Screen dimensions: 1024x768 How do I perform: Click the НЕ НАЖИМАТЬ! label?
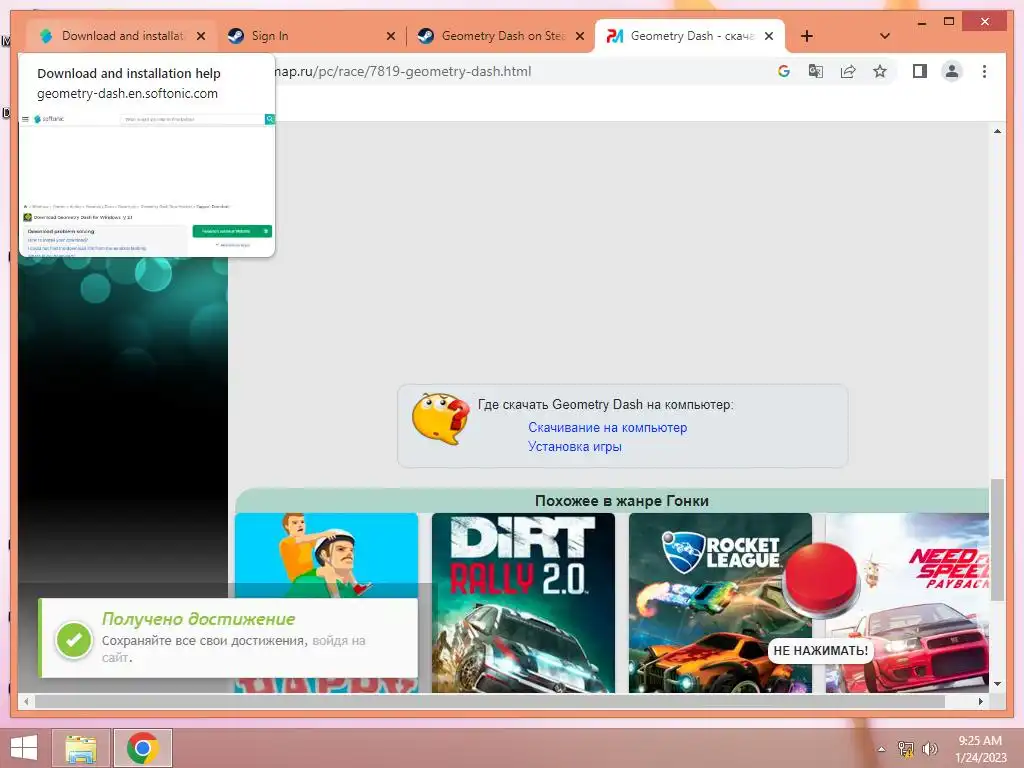coord(820,650)
